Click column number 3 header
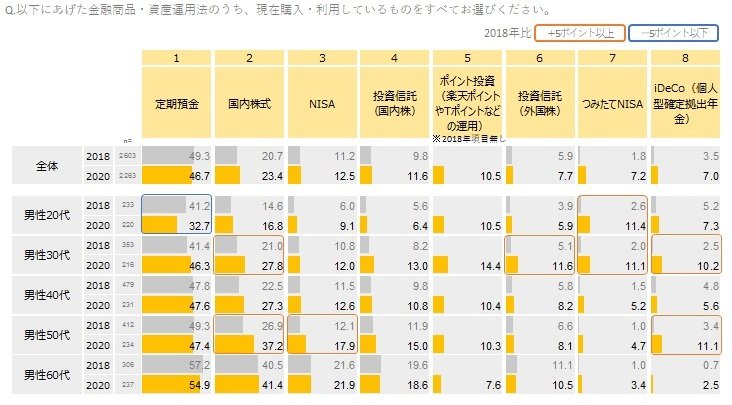732x405 pixels. click(322, 58)
